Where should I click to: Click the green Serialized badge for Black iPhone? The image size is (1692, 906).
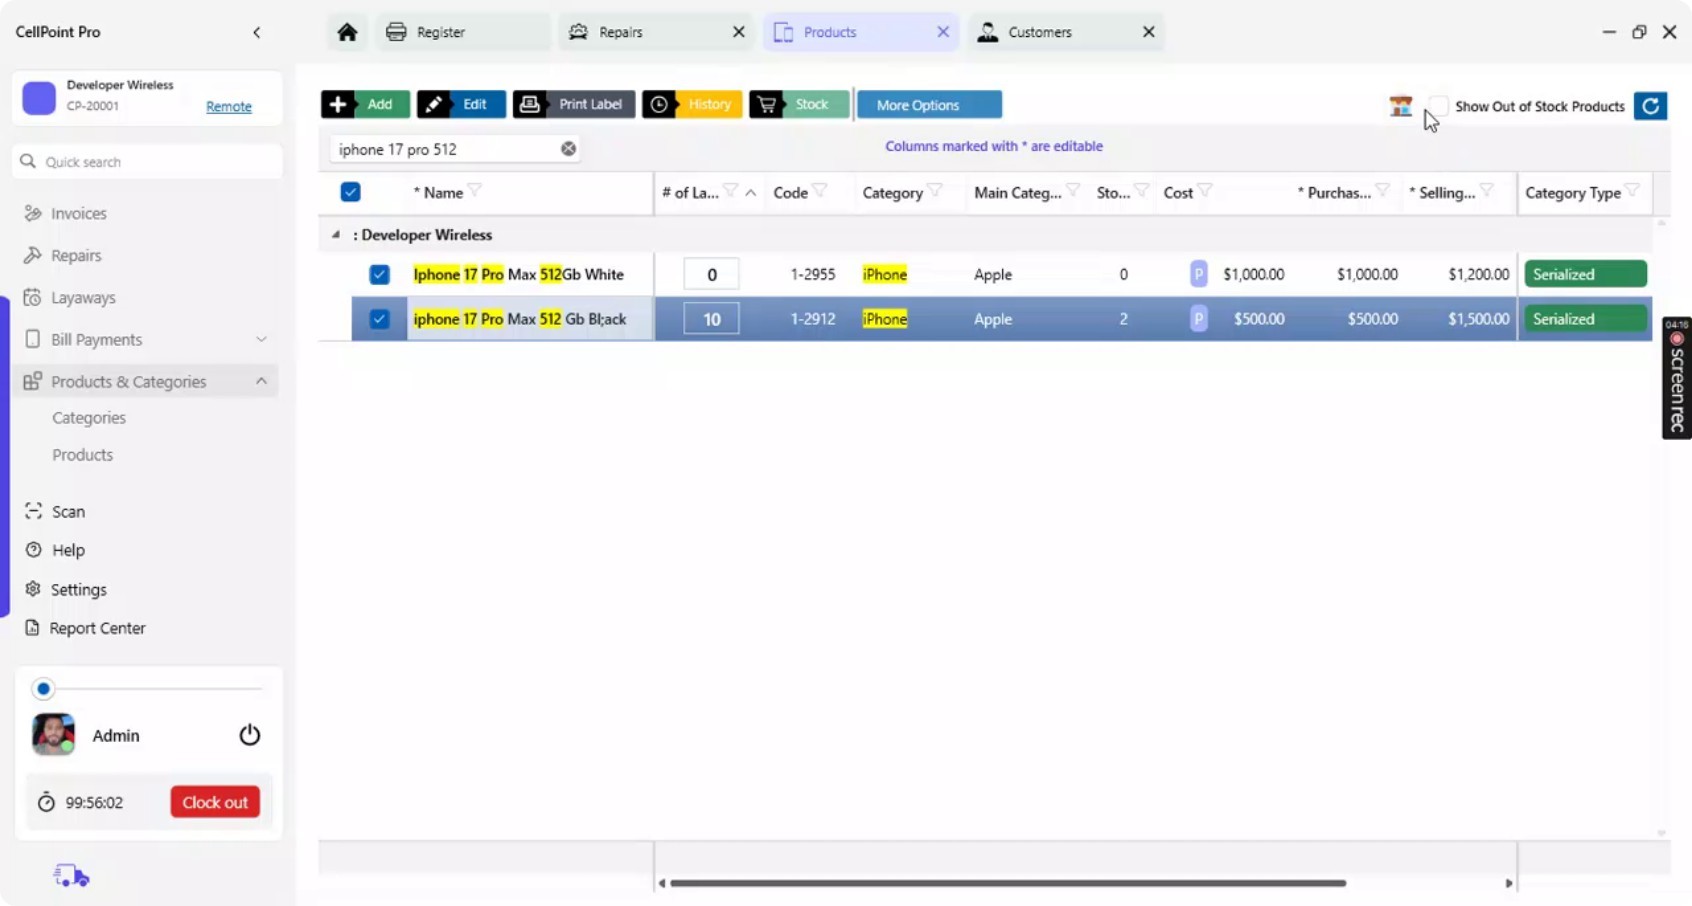(1585, 319)
